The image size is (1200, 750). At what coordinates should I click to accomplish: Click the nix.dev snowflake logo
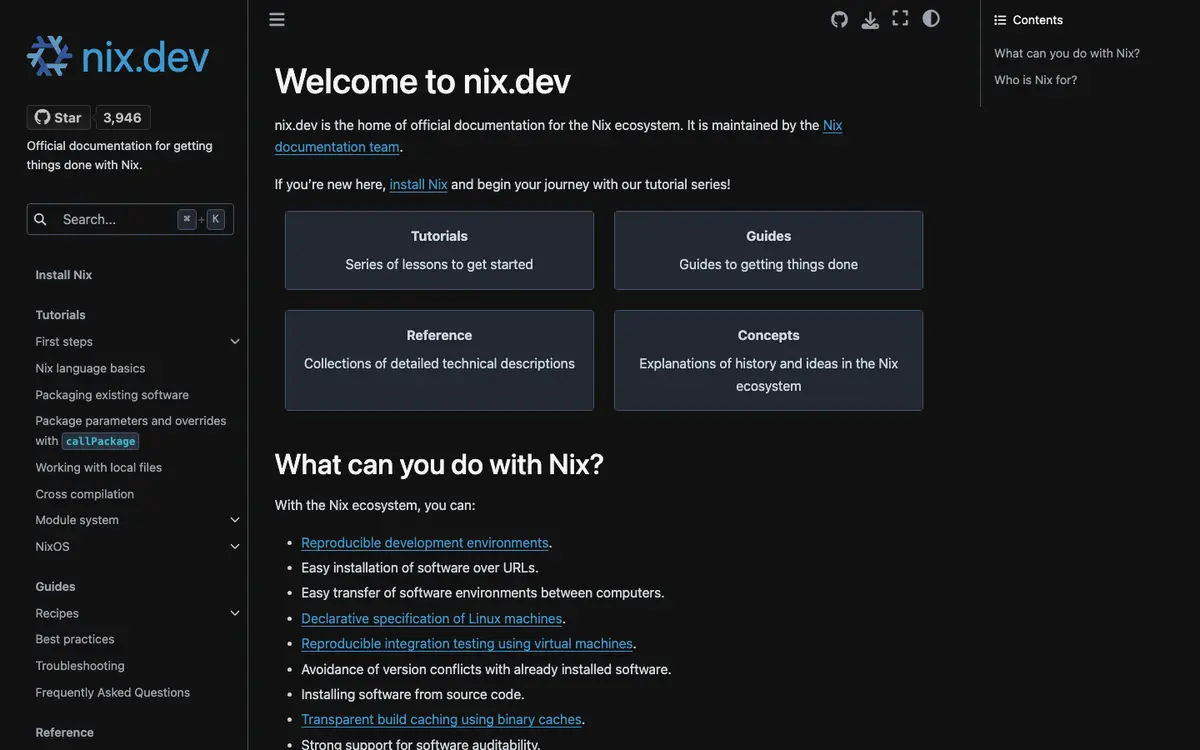(49, 56)
